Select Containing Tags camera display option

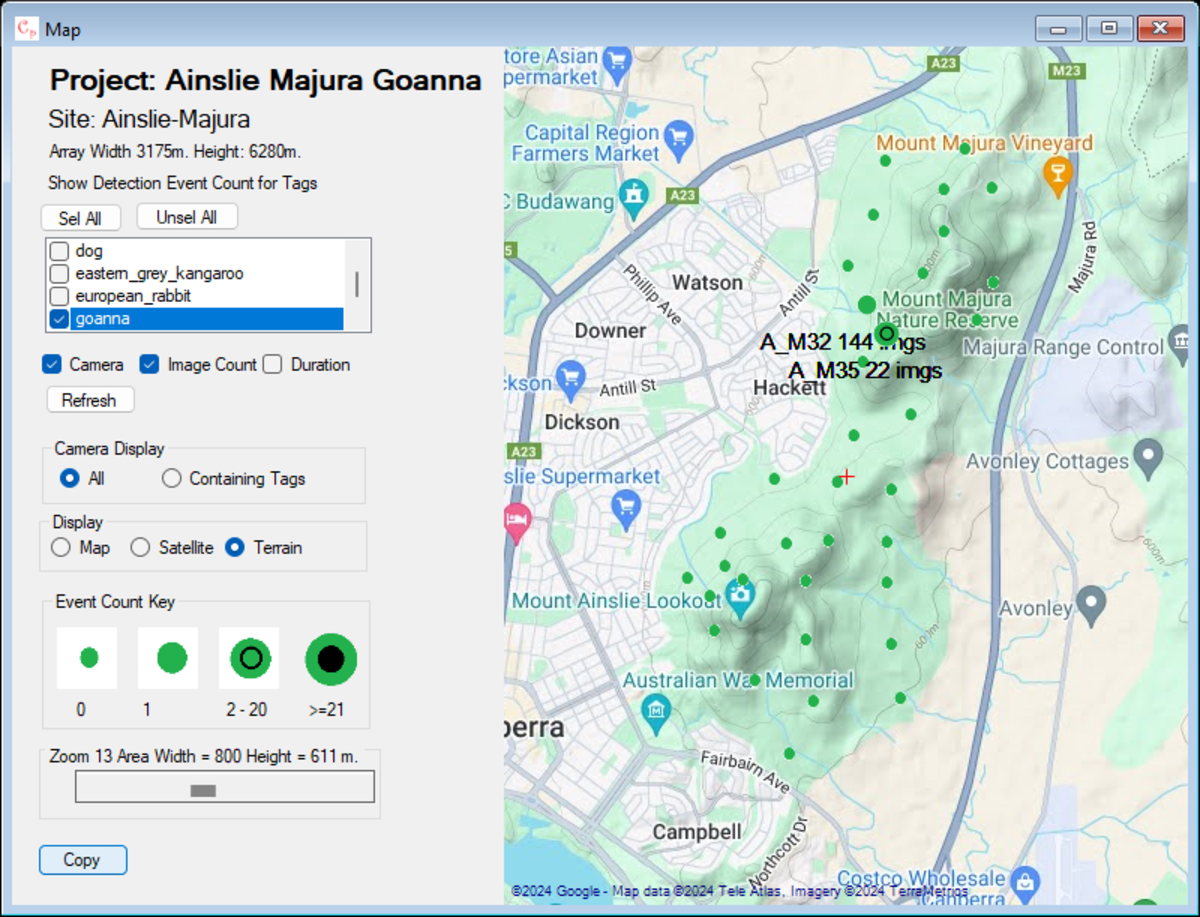[171, 478]
